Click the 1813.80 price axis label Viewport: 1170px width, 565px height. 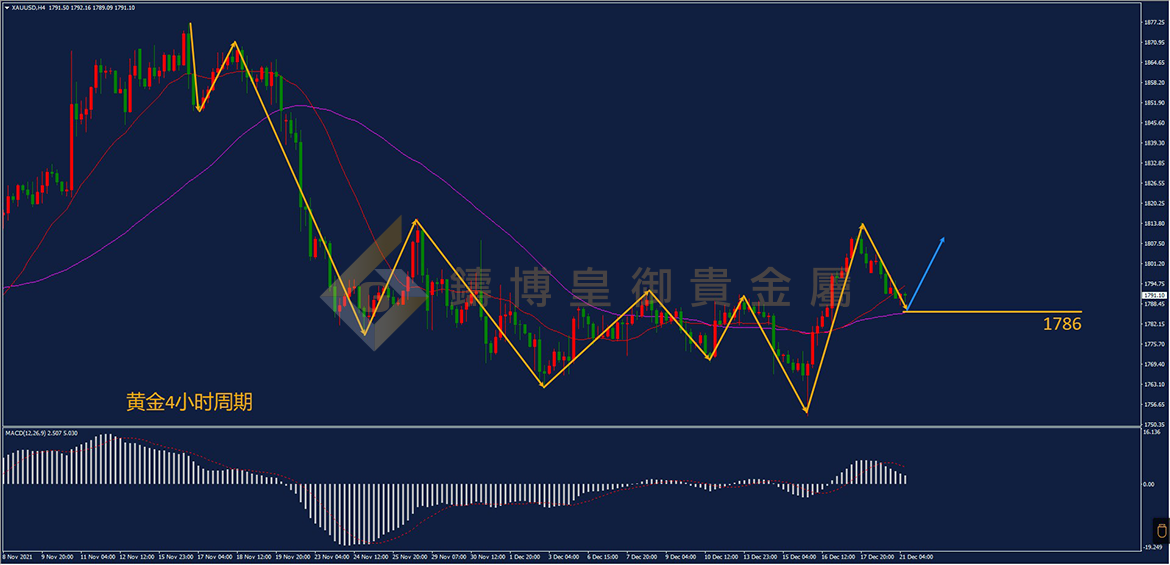(1153, 224)
